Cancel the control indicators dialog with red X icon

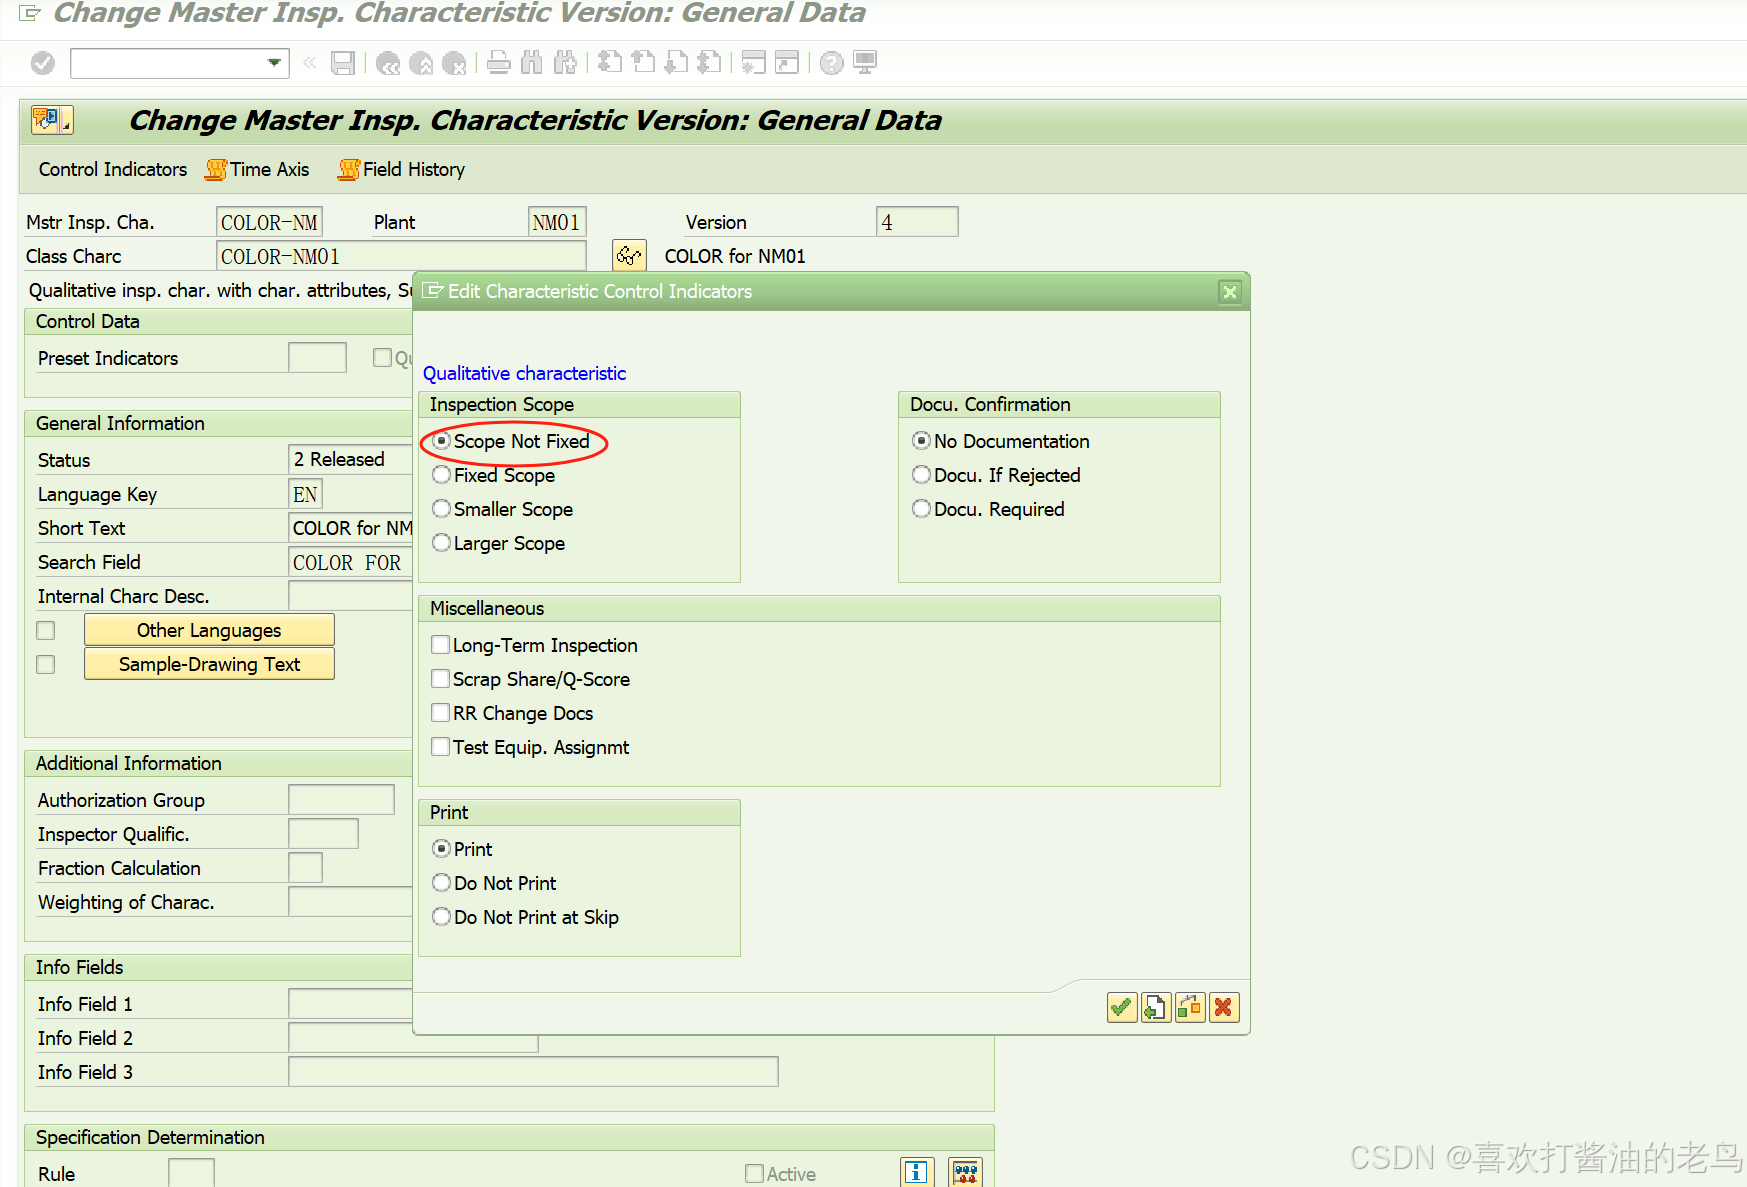[1224, 1007]
